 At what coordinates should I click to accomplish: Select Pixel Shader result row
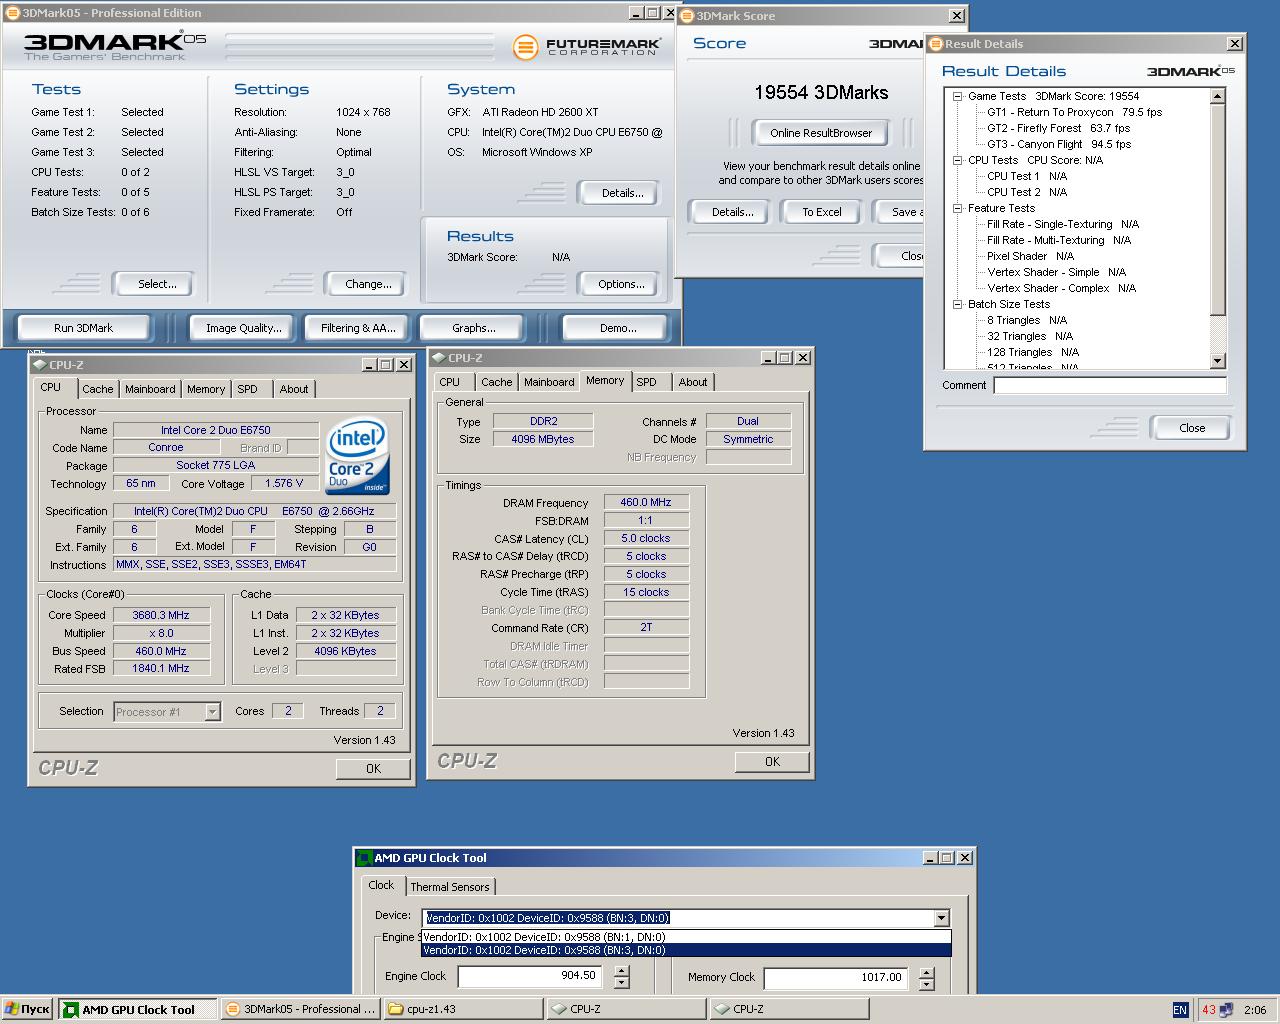click(1030, 256)
